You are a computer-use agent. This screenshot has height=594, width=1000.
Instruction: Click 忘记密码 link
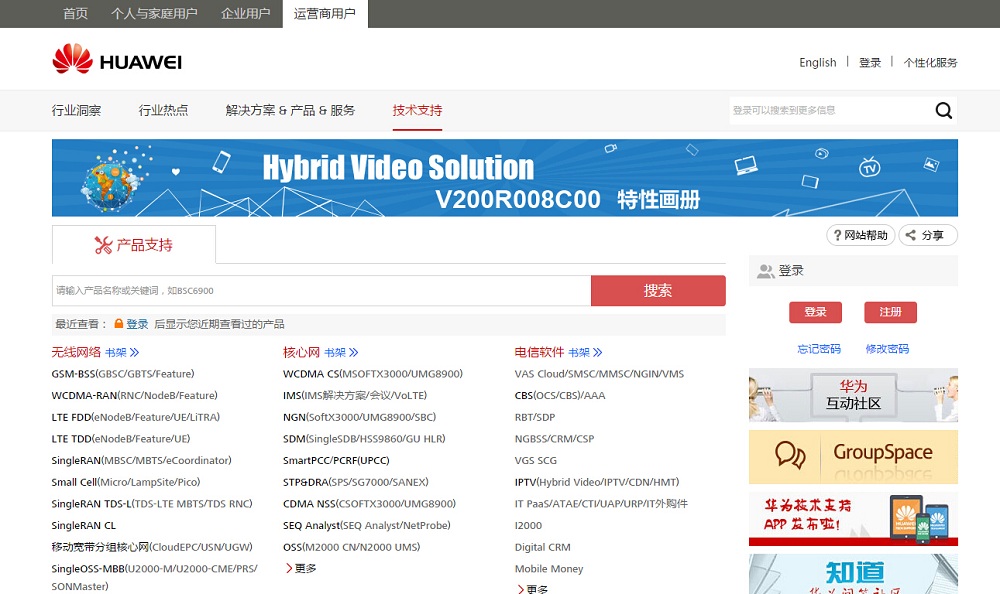point(819,349)
